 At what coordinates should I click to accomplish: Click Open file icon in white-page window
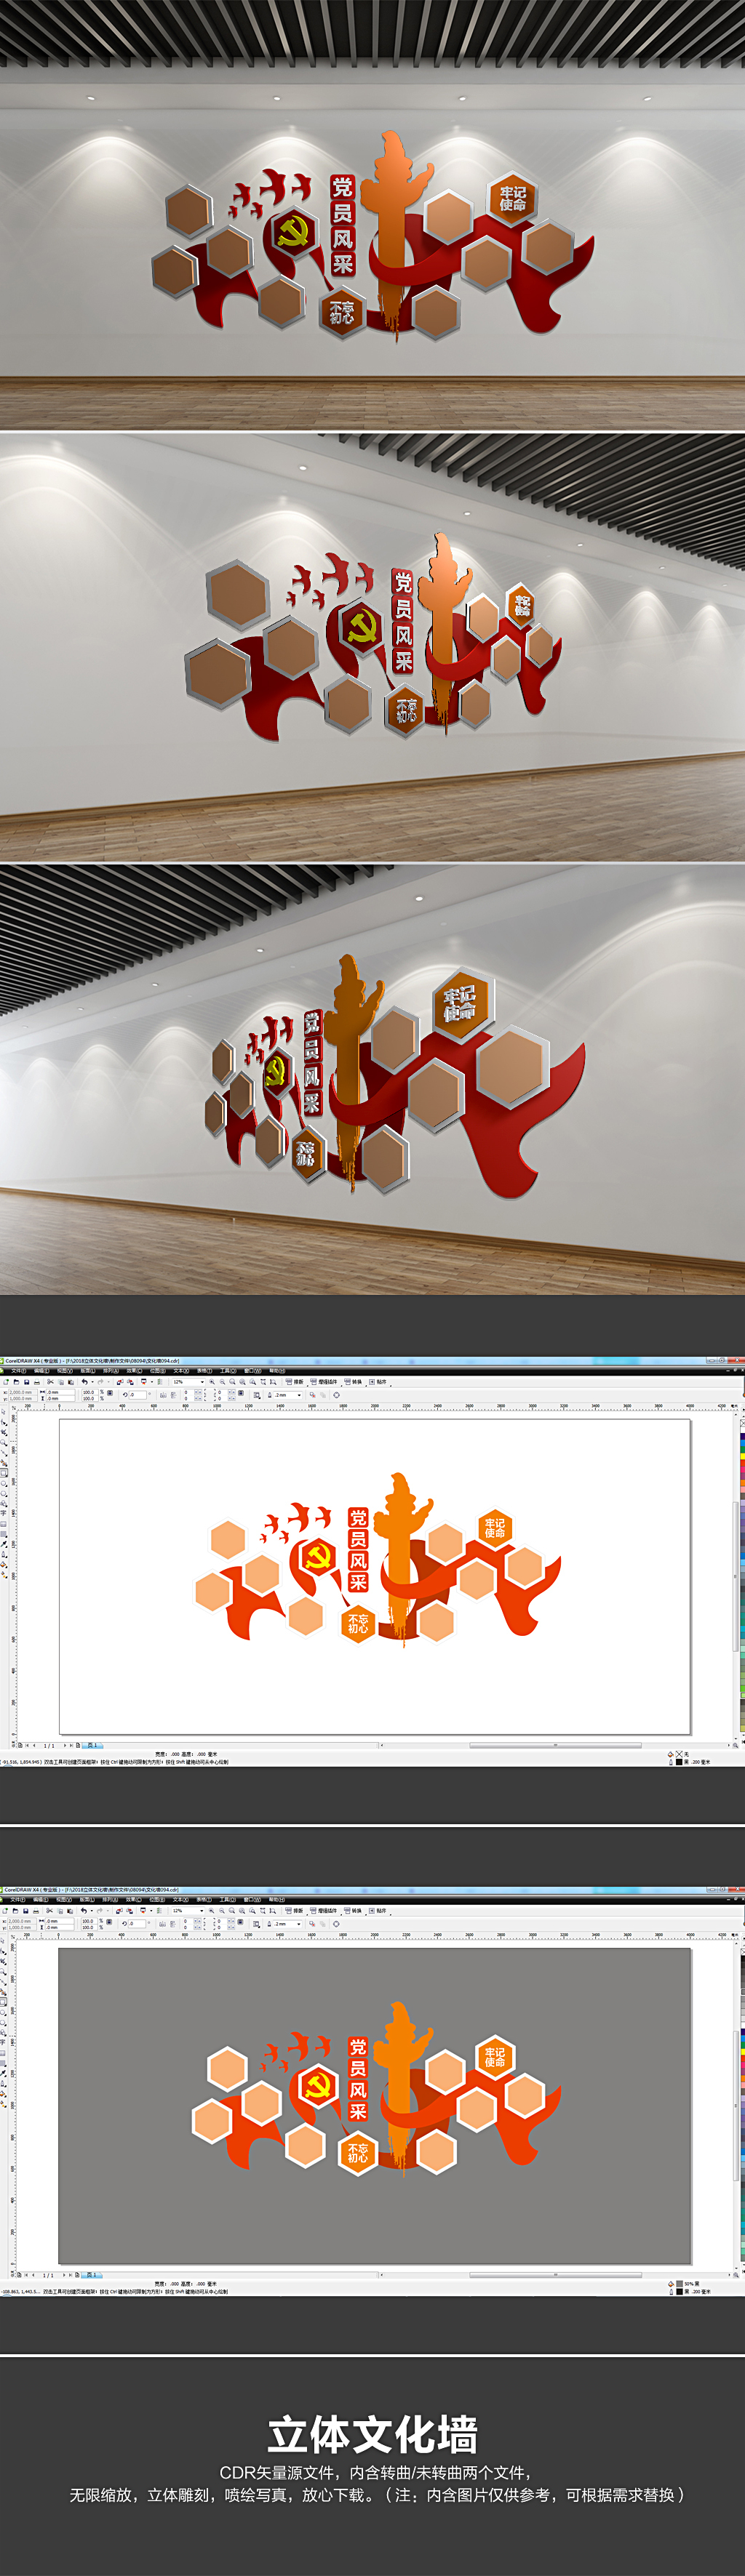click(x=15, y=1381)
